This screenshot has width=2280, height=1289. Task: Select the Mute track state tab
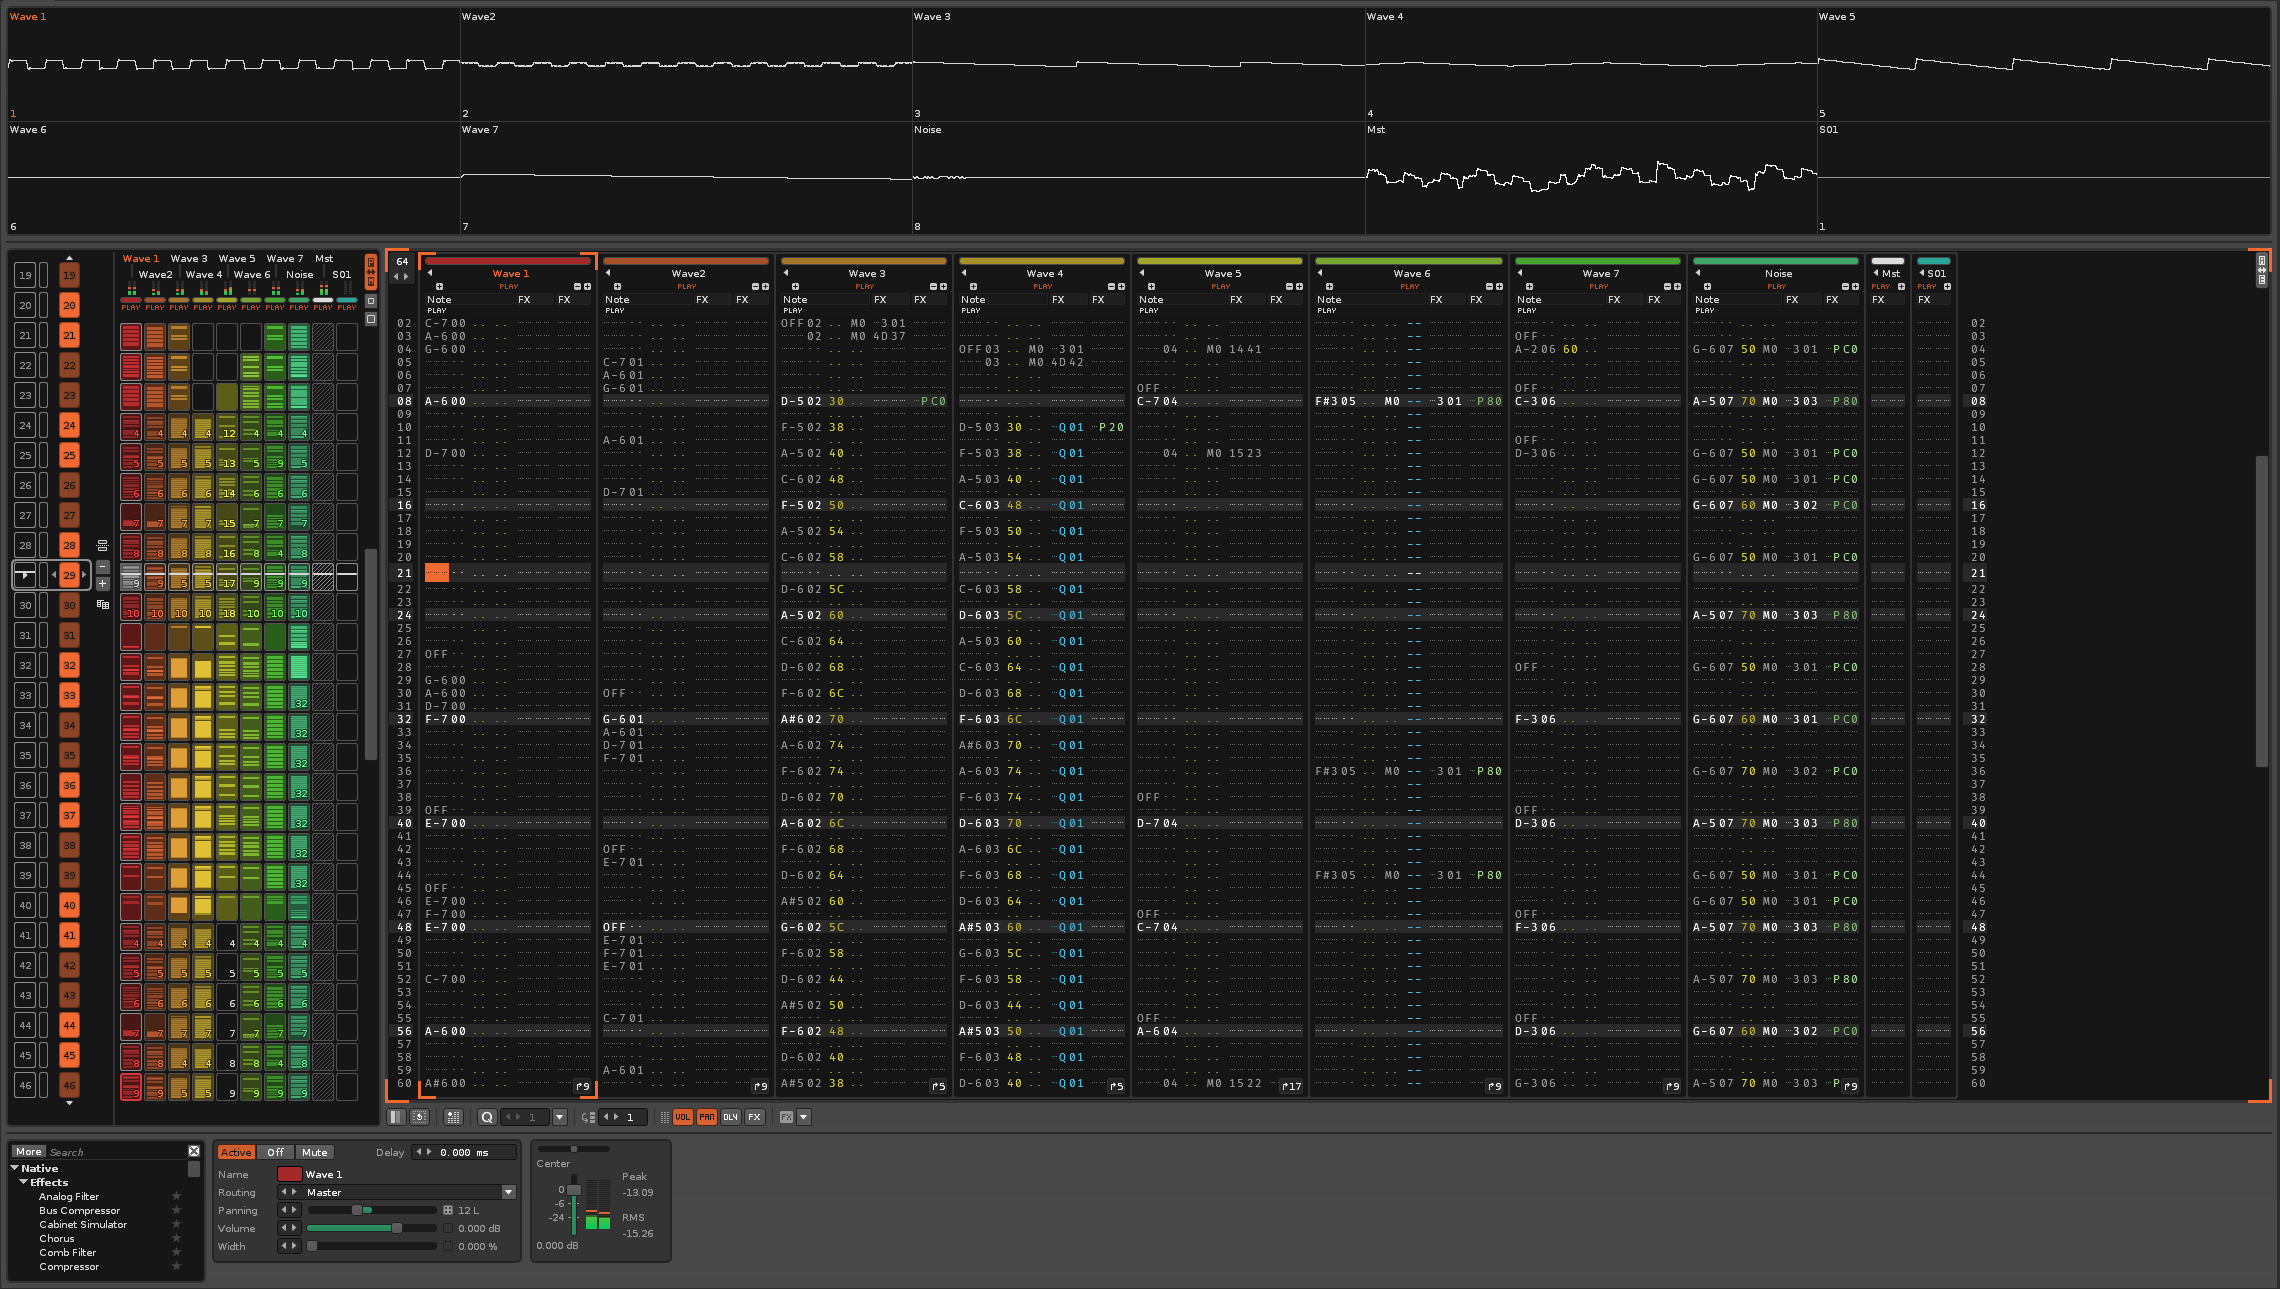(x=314, y=1152)
